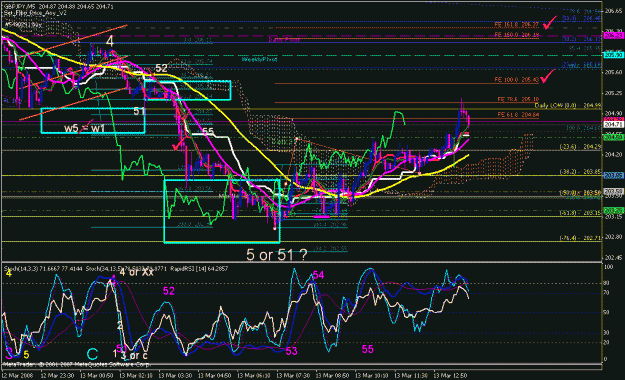The height and width of the screenshot is (380, 625).
Task: Select the Set_Fibo_Price_Any_V2 indicator label
Action: [x=35, y=13]
